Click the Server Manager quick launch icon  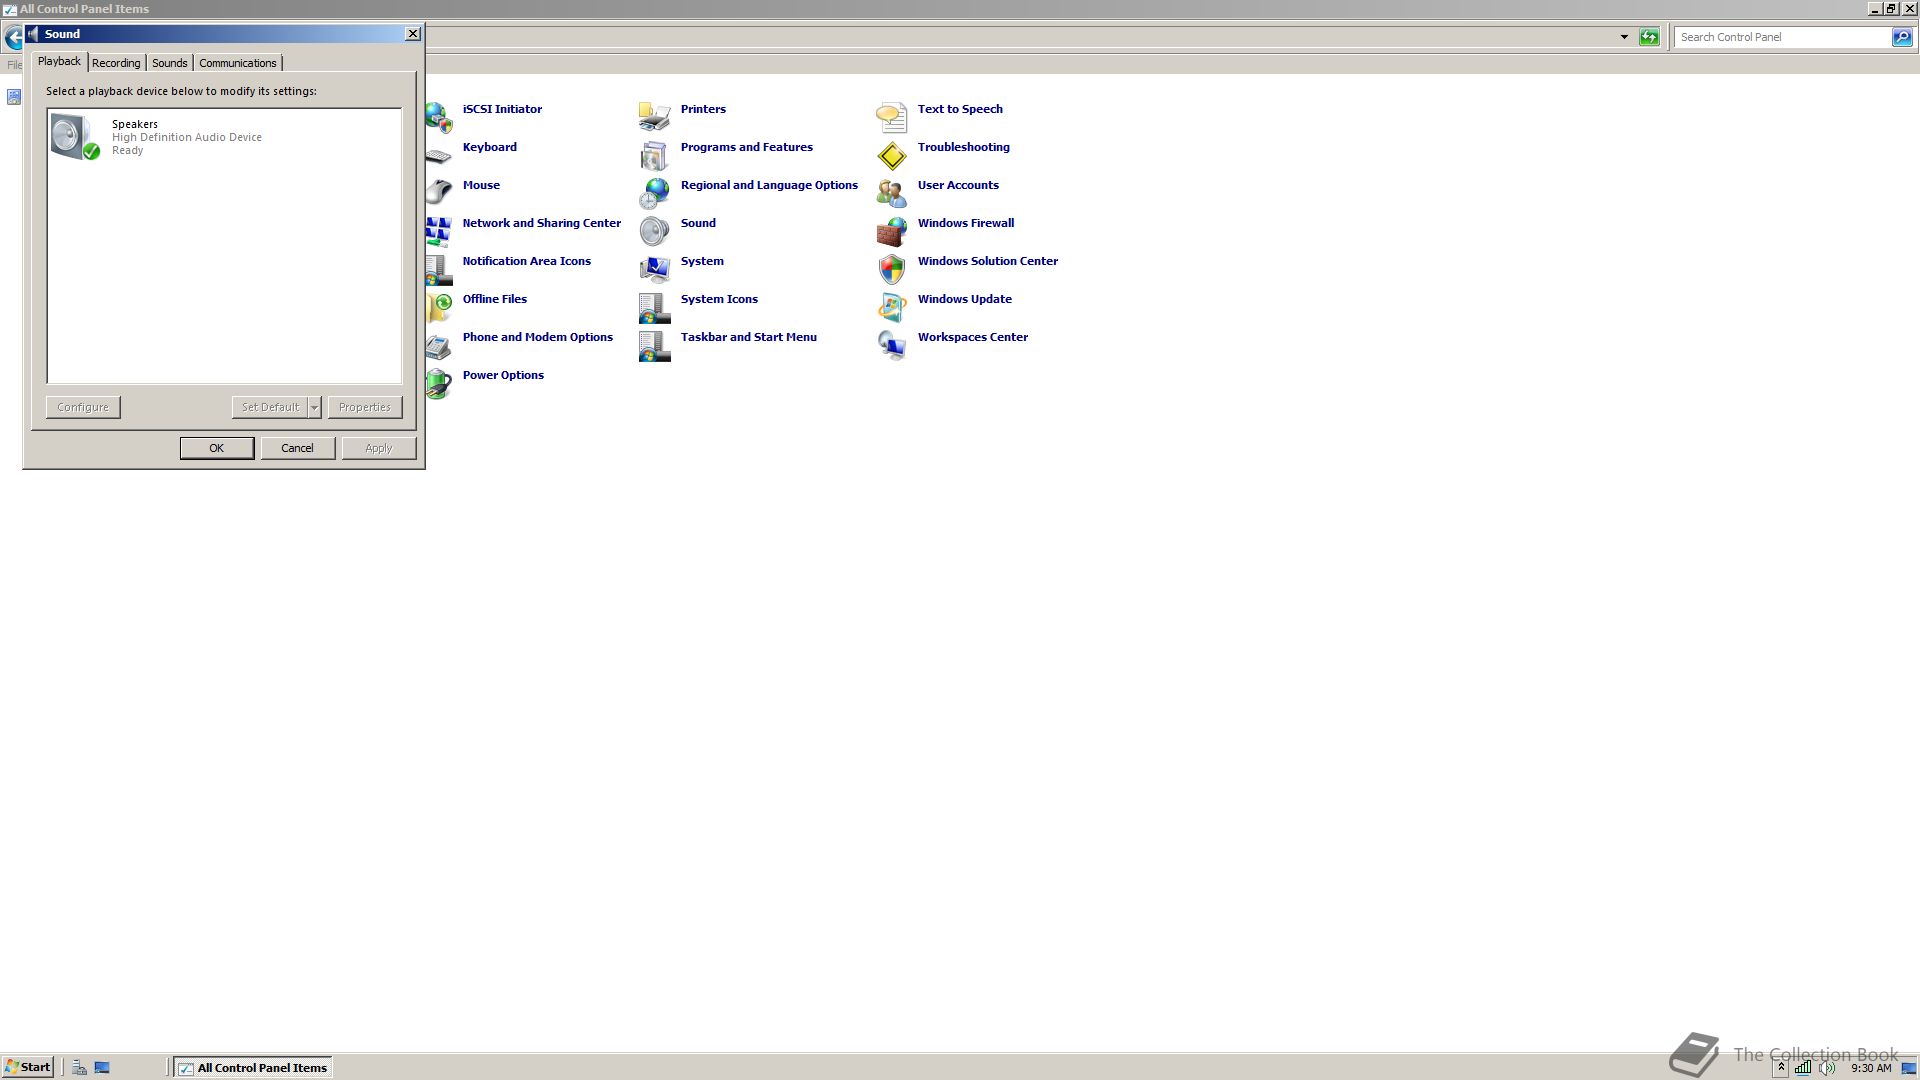[79, 1067]
